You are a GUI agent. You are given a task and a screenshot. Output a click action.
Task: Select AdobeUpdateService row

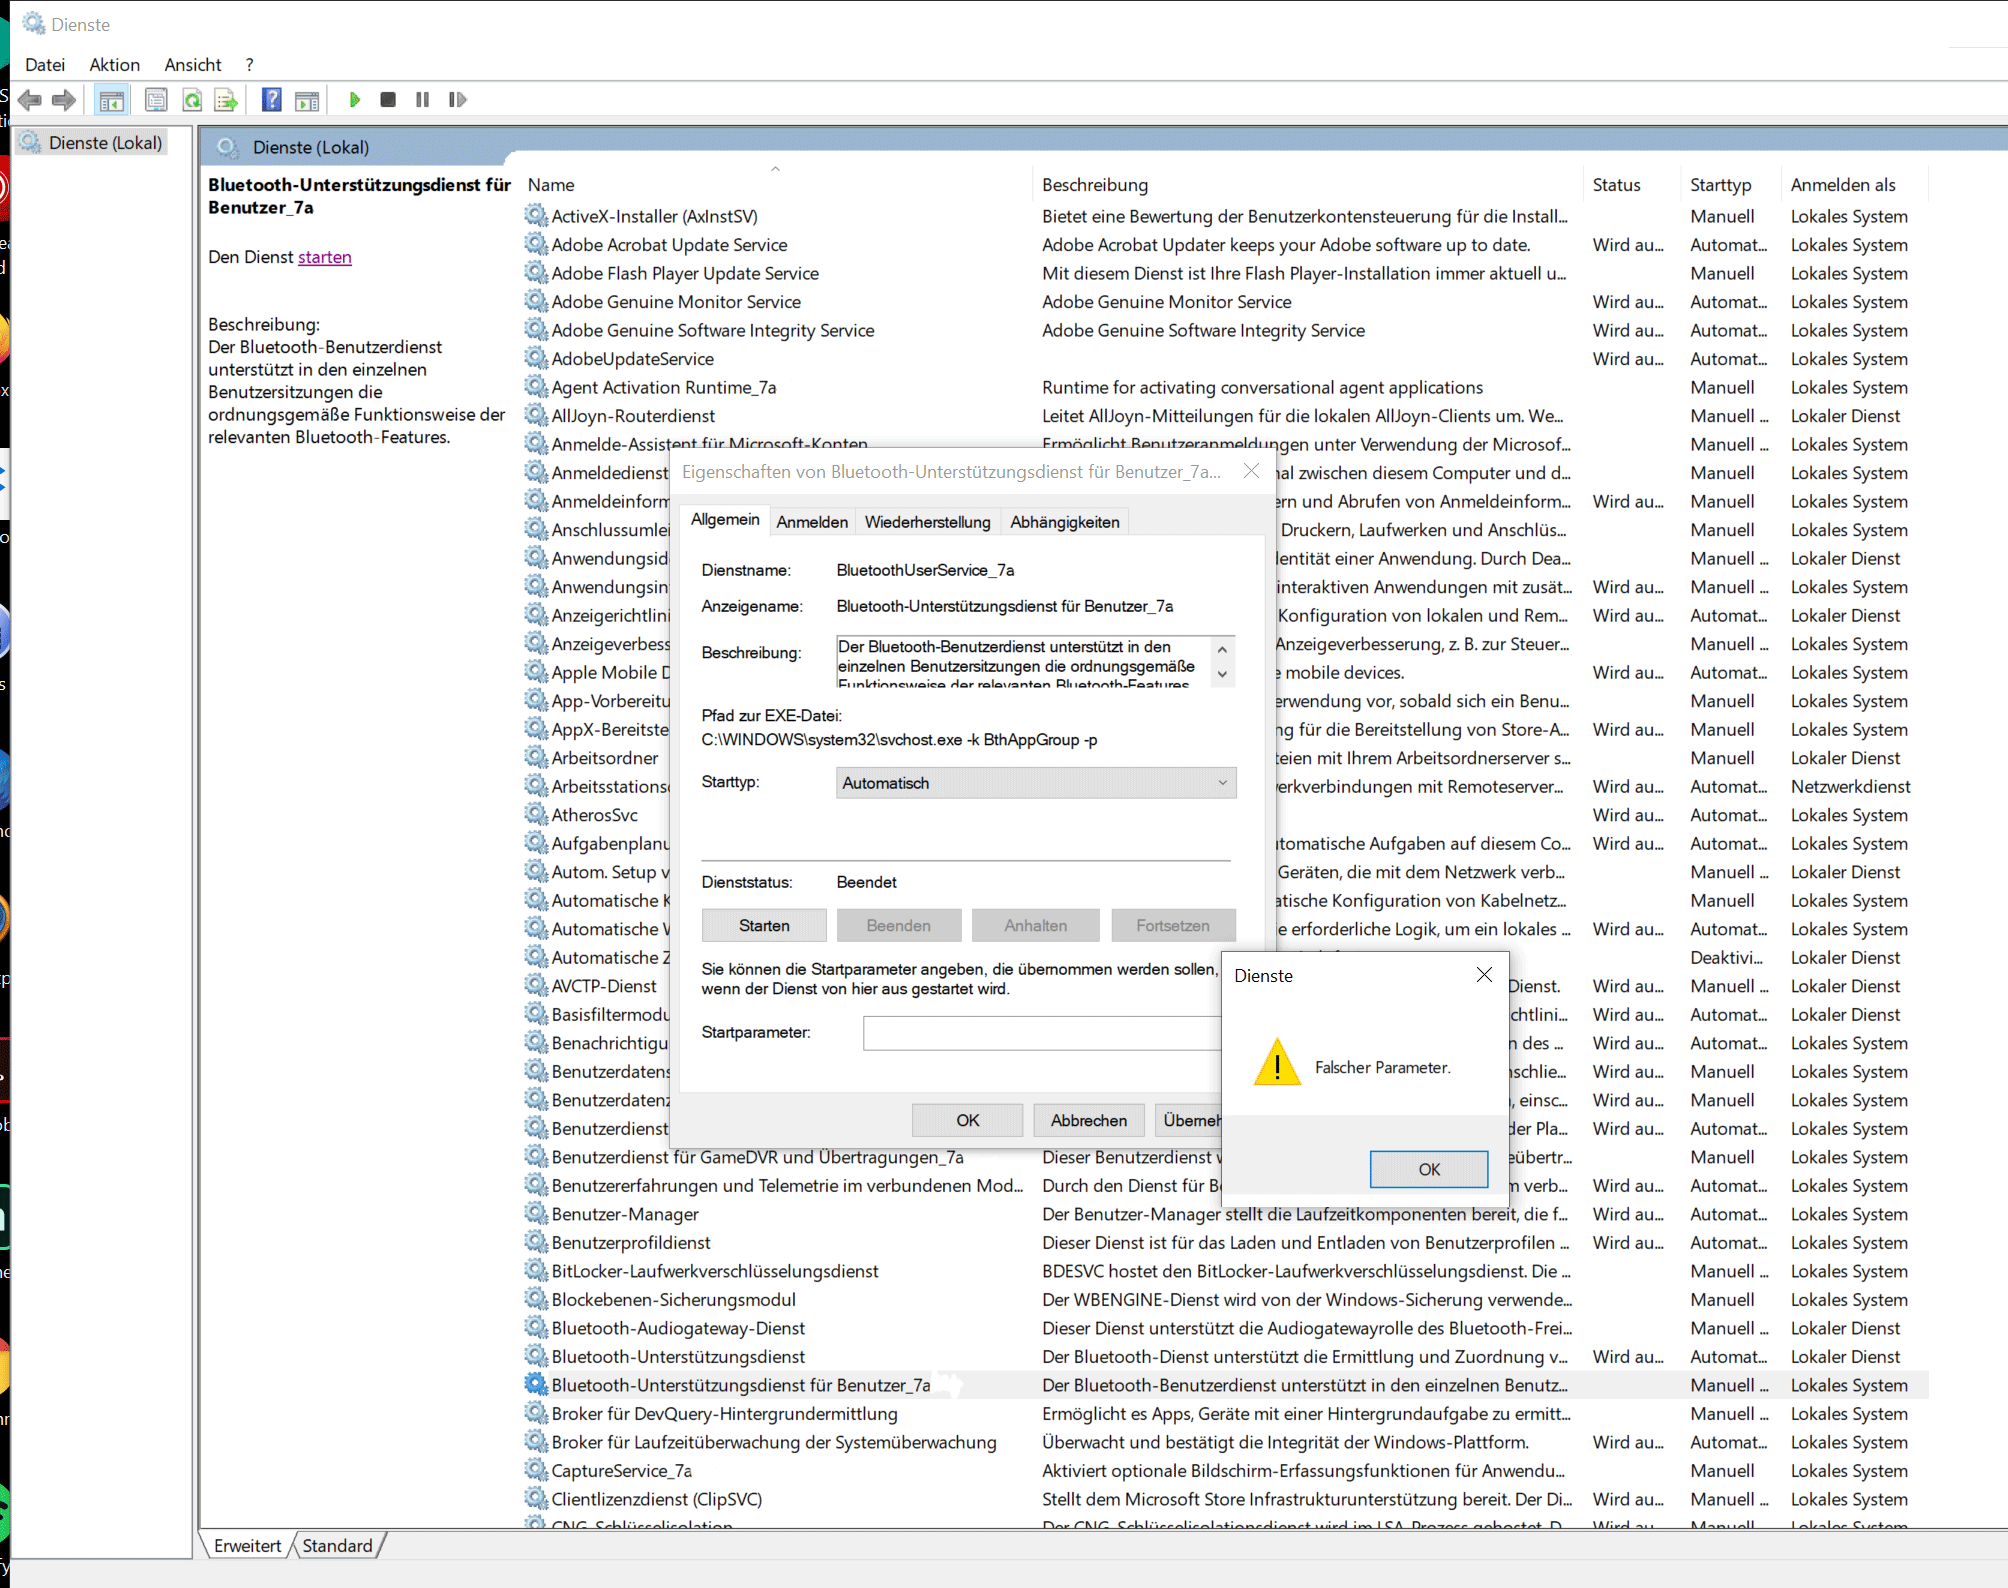click(1225, 358)
